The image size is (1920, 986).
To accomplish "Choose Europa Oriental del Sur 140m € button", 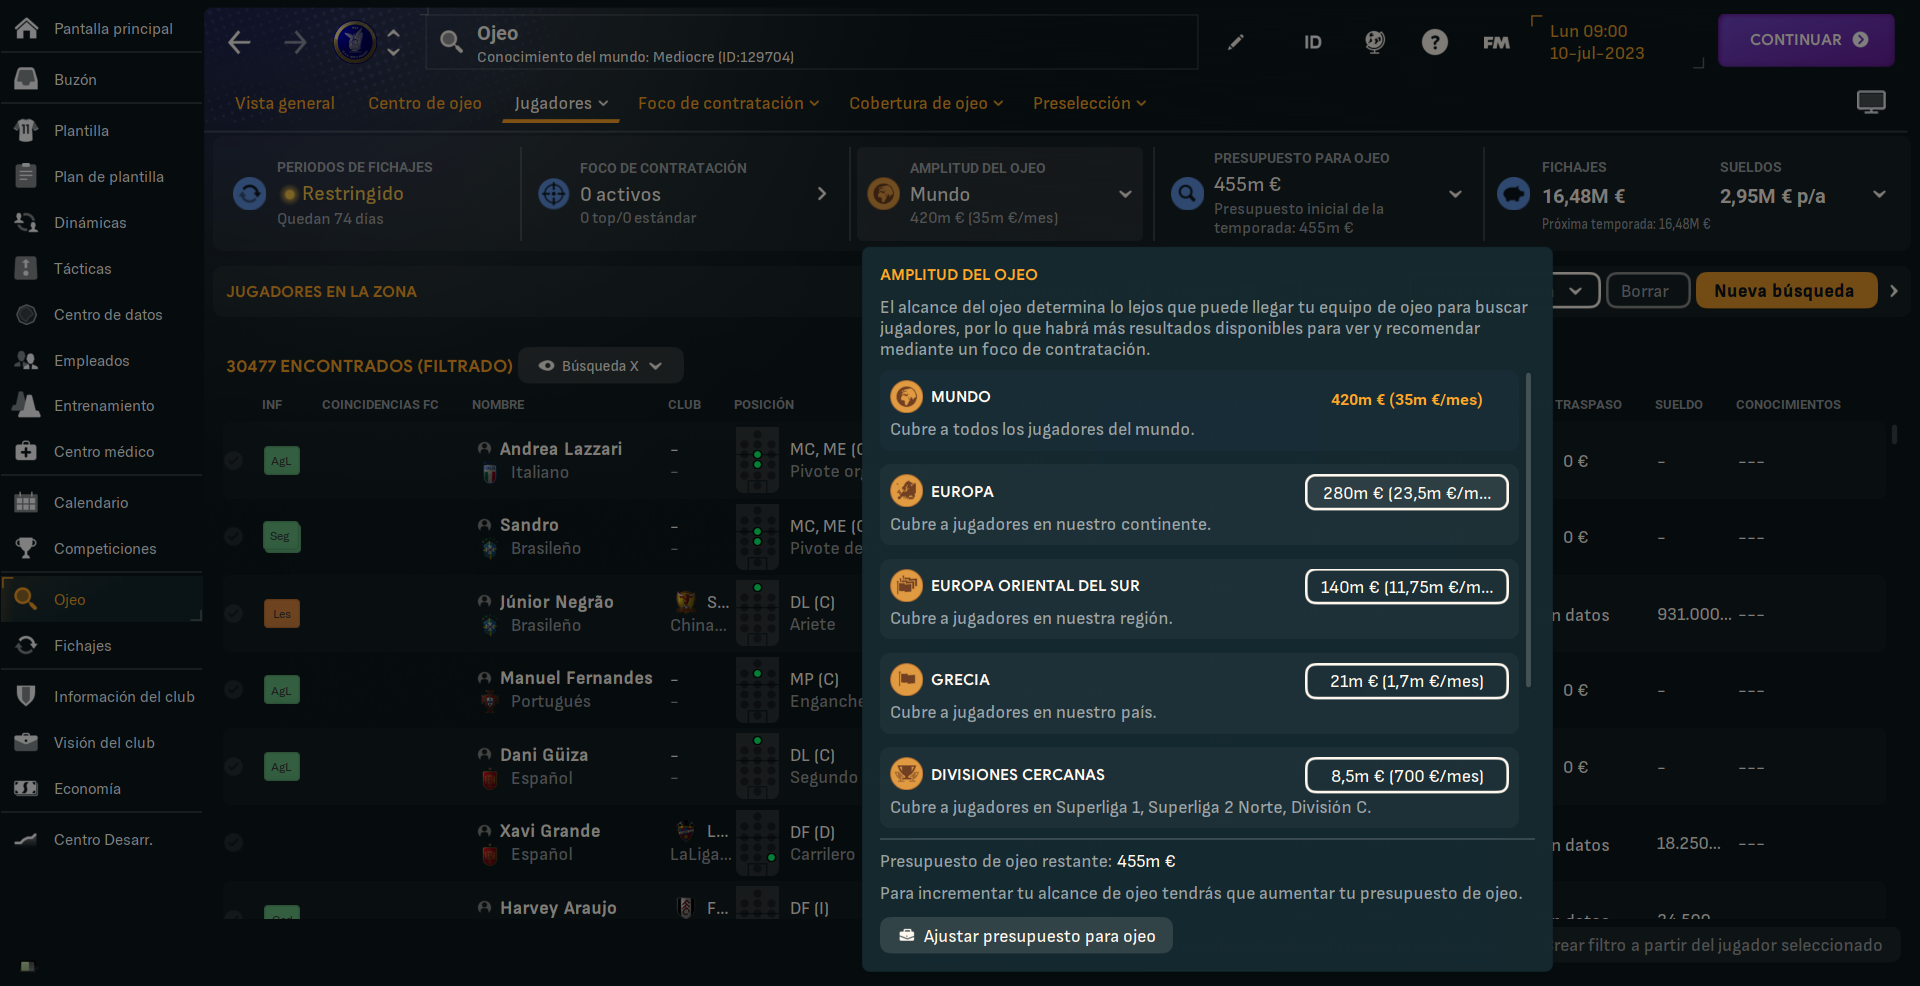I will pos(1407,587).
